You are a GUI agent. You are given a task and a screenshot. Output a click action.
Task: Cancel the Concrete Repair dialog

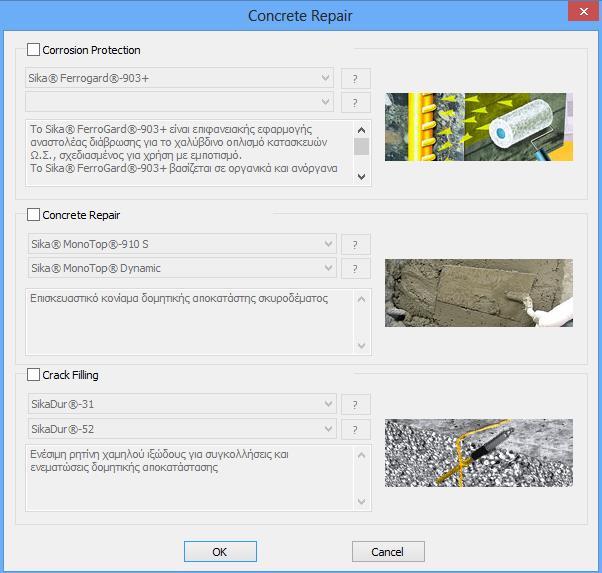tap(388, 551)
